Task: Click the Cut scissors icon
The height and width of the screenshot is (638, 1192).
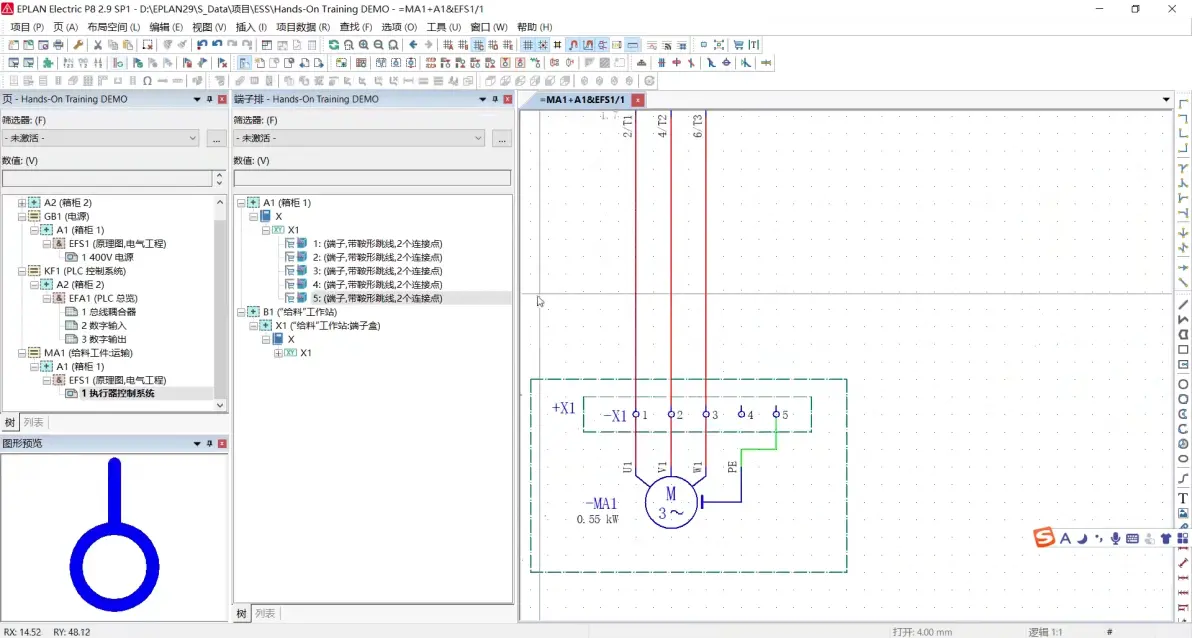Action: coord(98,45)
